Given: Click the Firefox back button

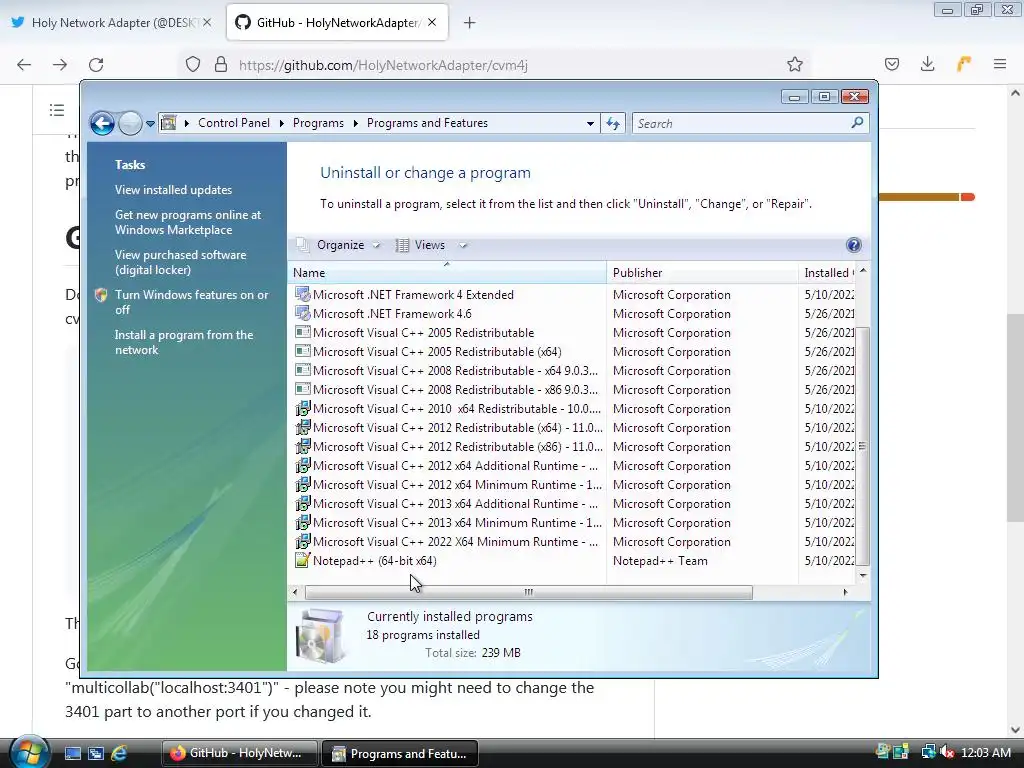Looking at the screenshot, I should [24, 65].
